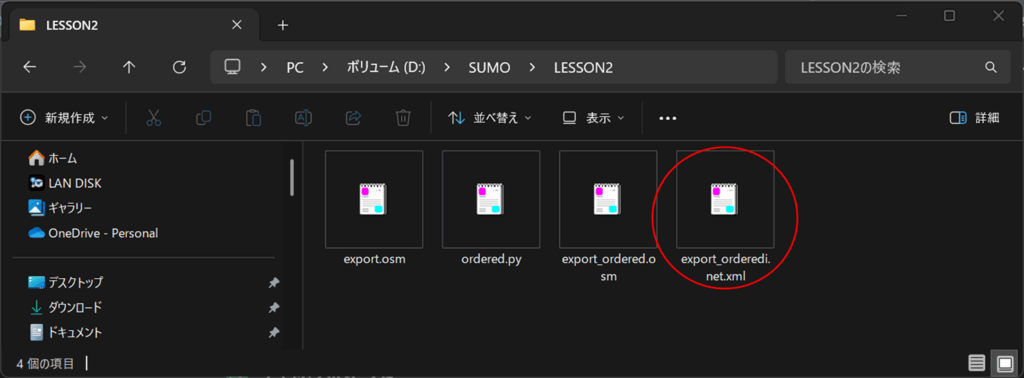The image size is (1024, 378).
Task: Open 並べ替え sort dropdown
Action: [490, 118]
